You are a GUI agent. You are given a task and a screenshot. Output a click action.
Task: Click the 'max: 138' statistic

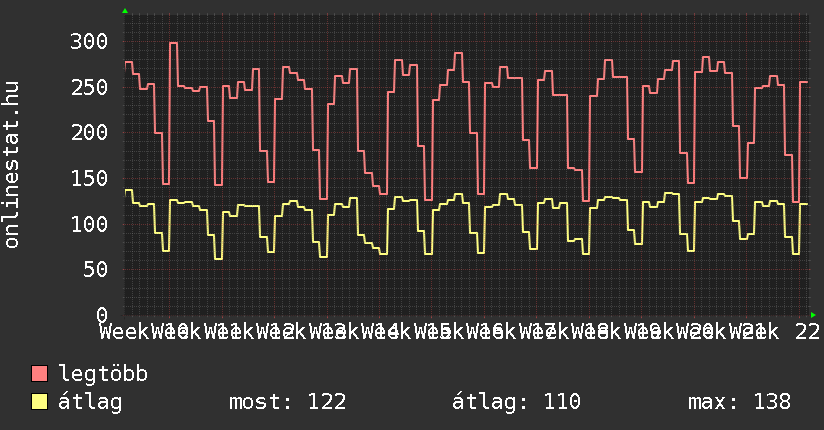739,402
